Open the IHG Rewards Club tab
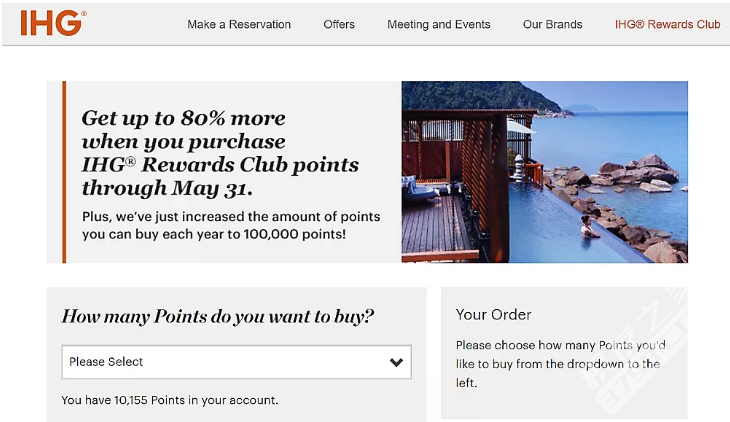 click(x=667, y=24)
